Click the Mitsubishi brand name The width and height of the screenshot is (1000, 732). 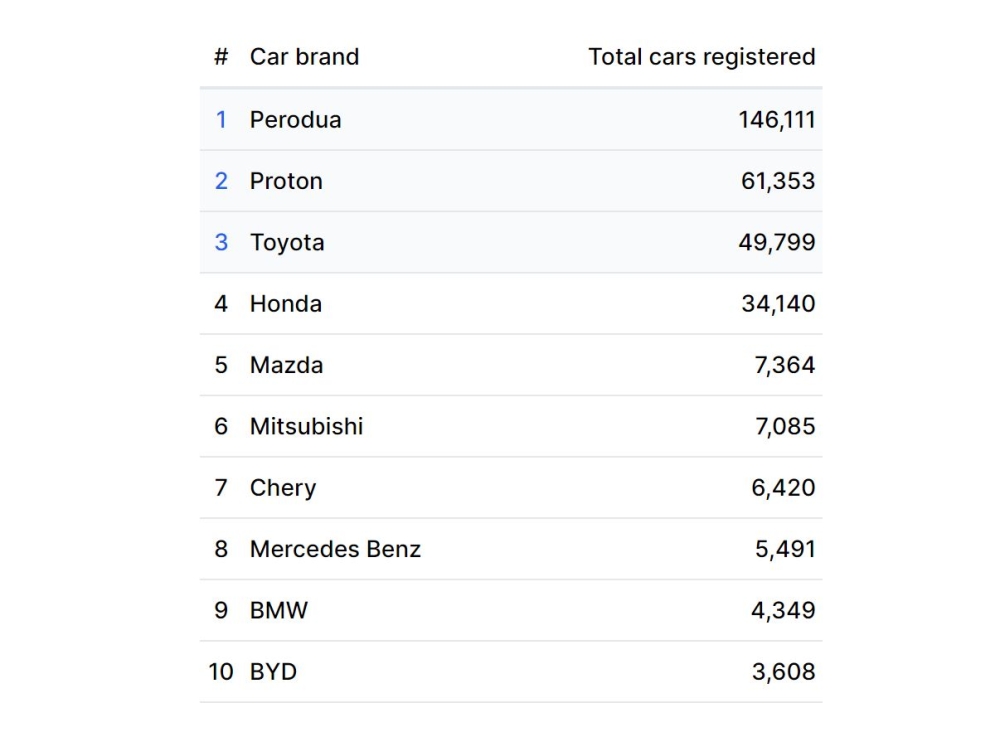306,427
